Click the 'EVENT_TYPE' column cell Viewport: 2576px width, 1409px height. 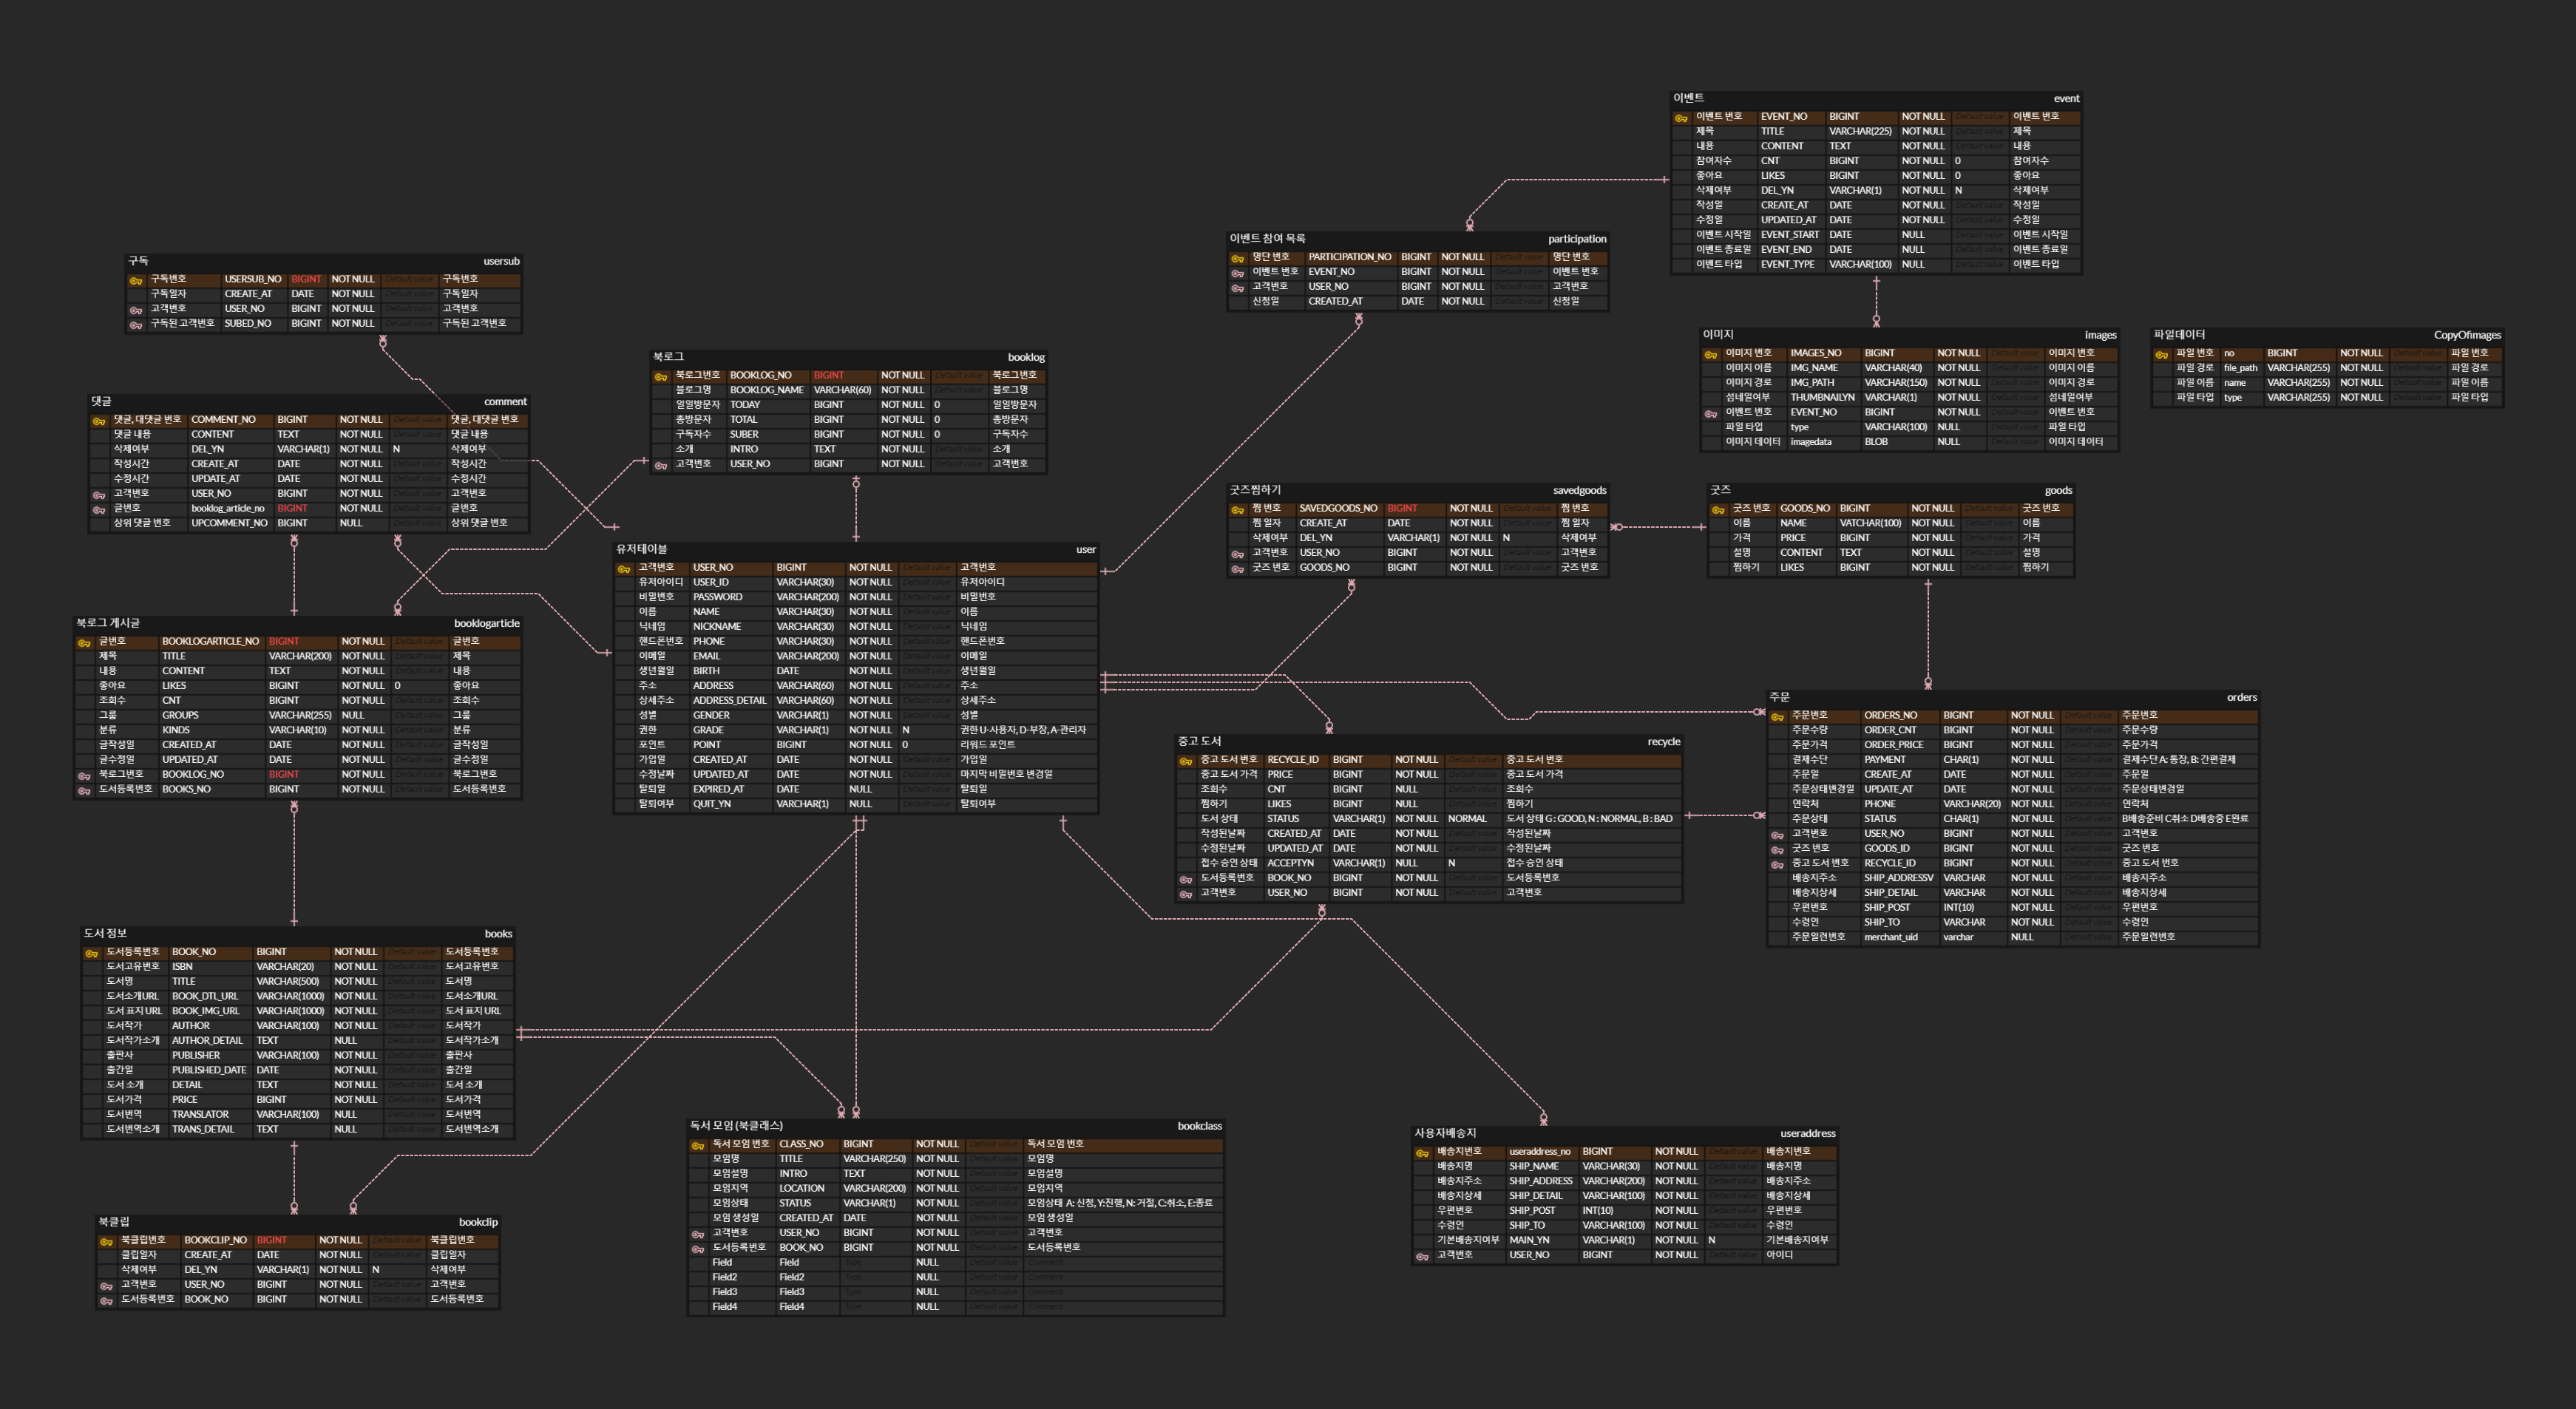pyautogui.click(x=1790, y=265)
